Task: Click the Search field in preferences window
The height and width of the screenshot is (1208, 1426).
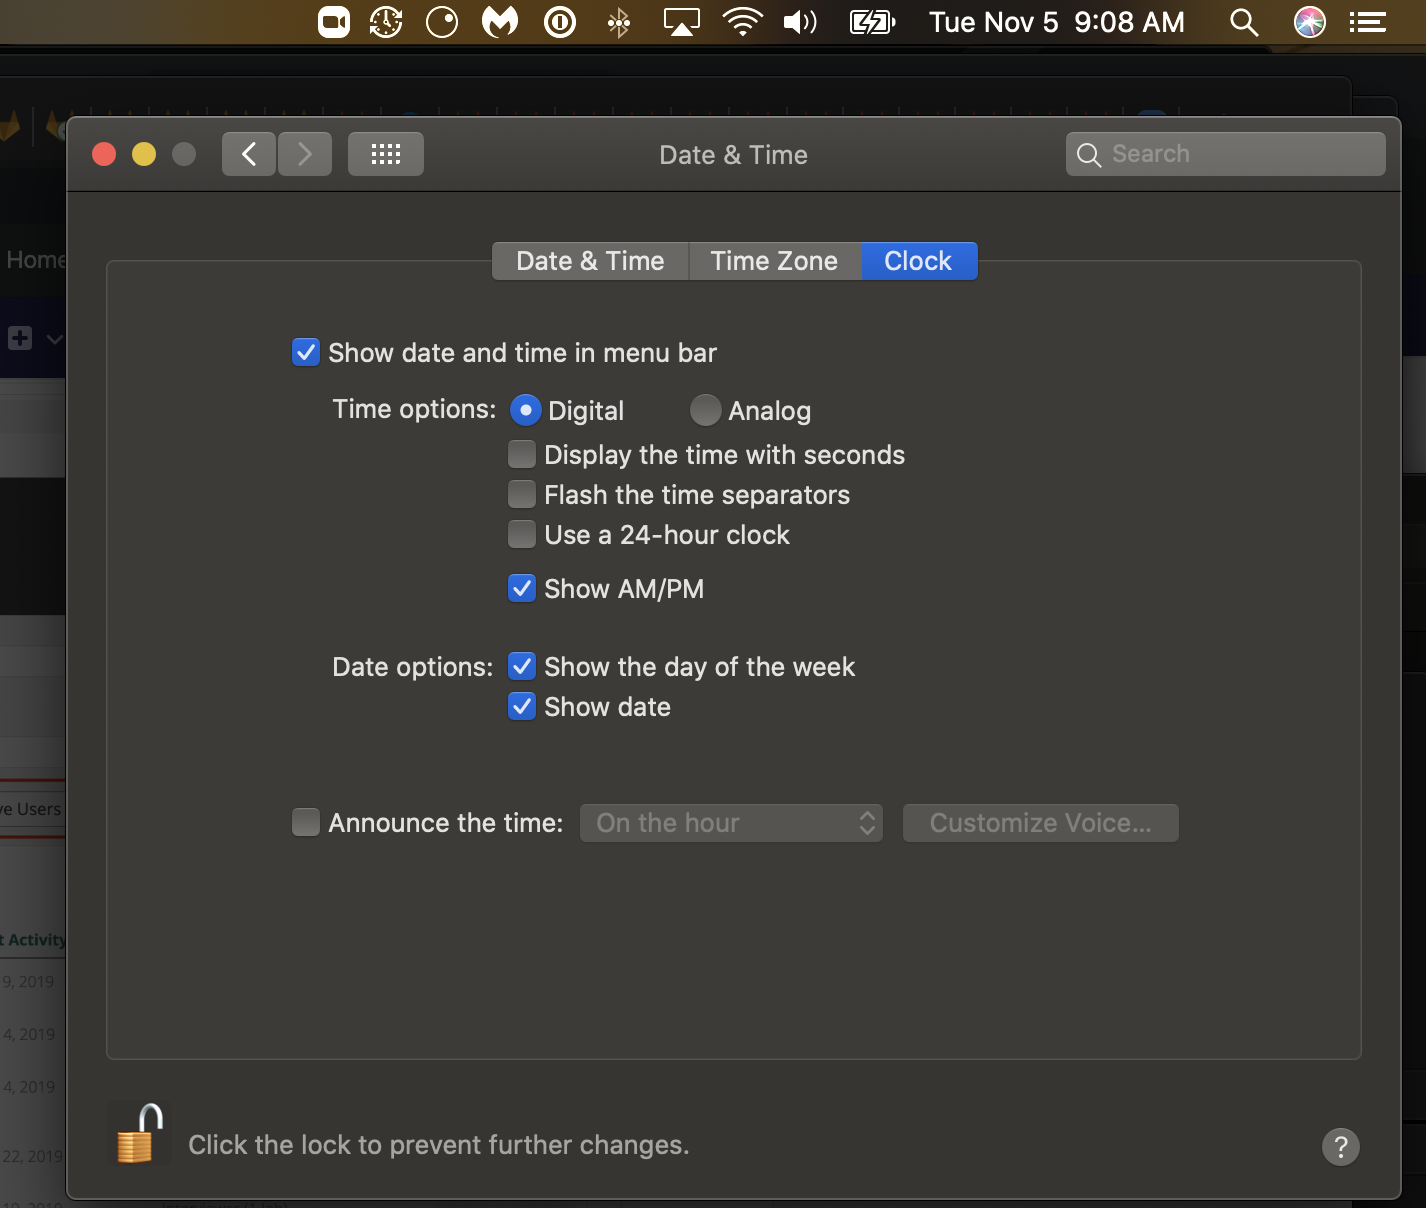Action: [1226, 154]
